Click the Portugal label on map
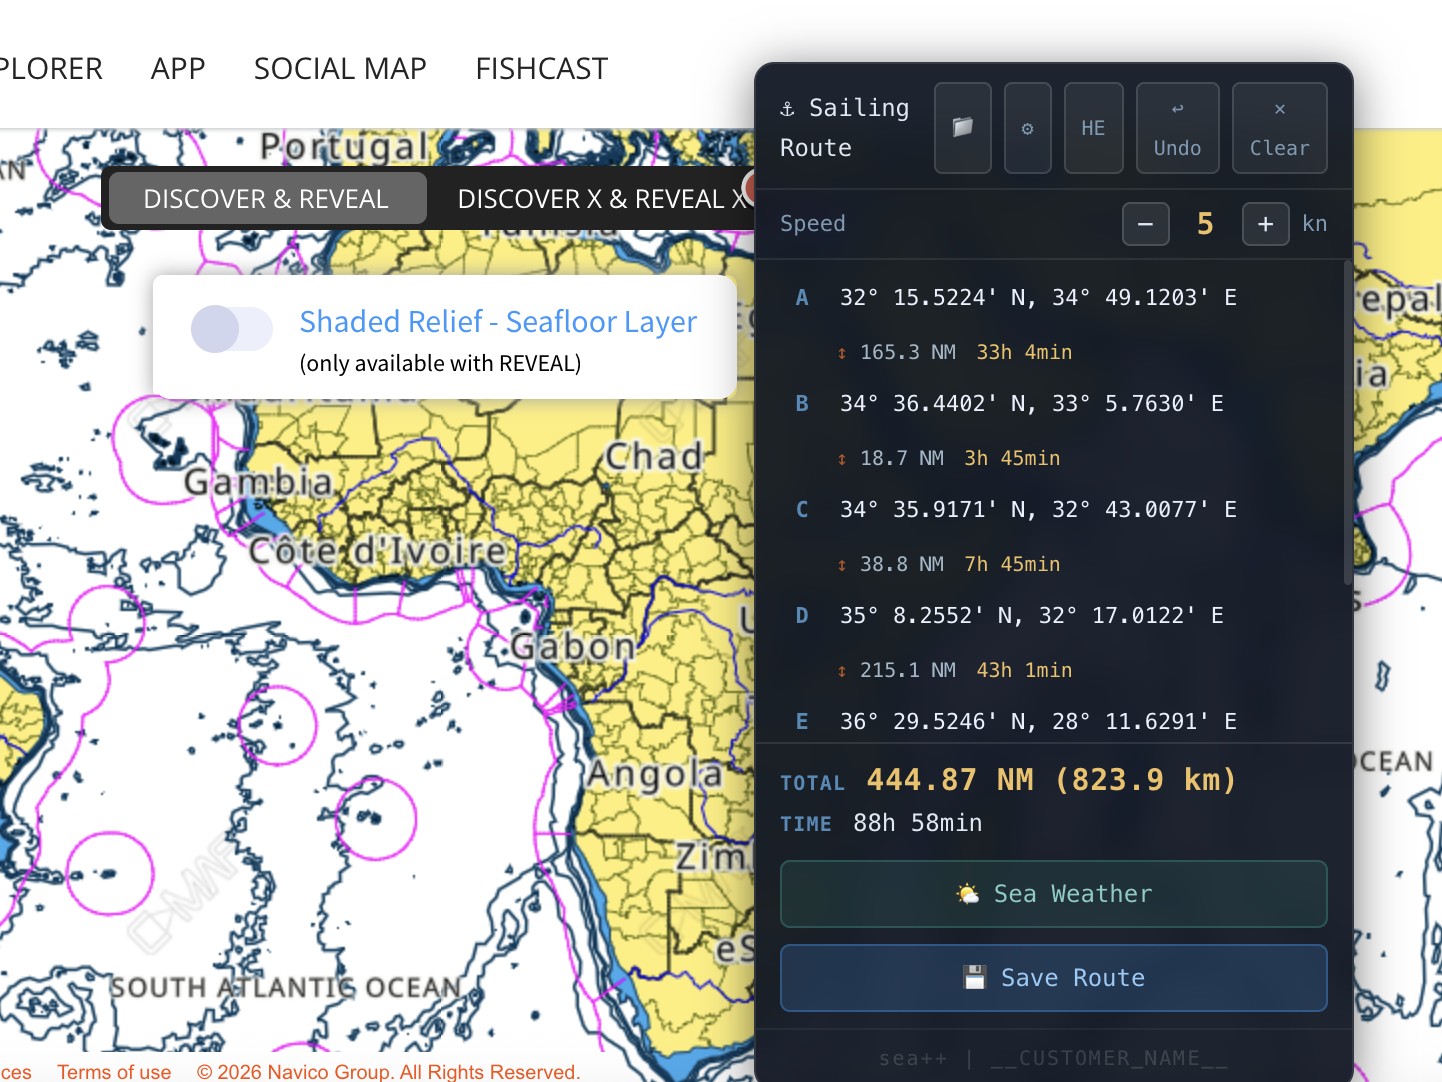This screenshot has width=1442, height=1082. click(345, 147)
